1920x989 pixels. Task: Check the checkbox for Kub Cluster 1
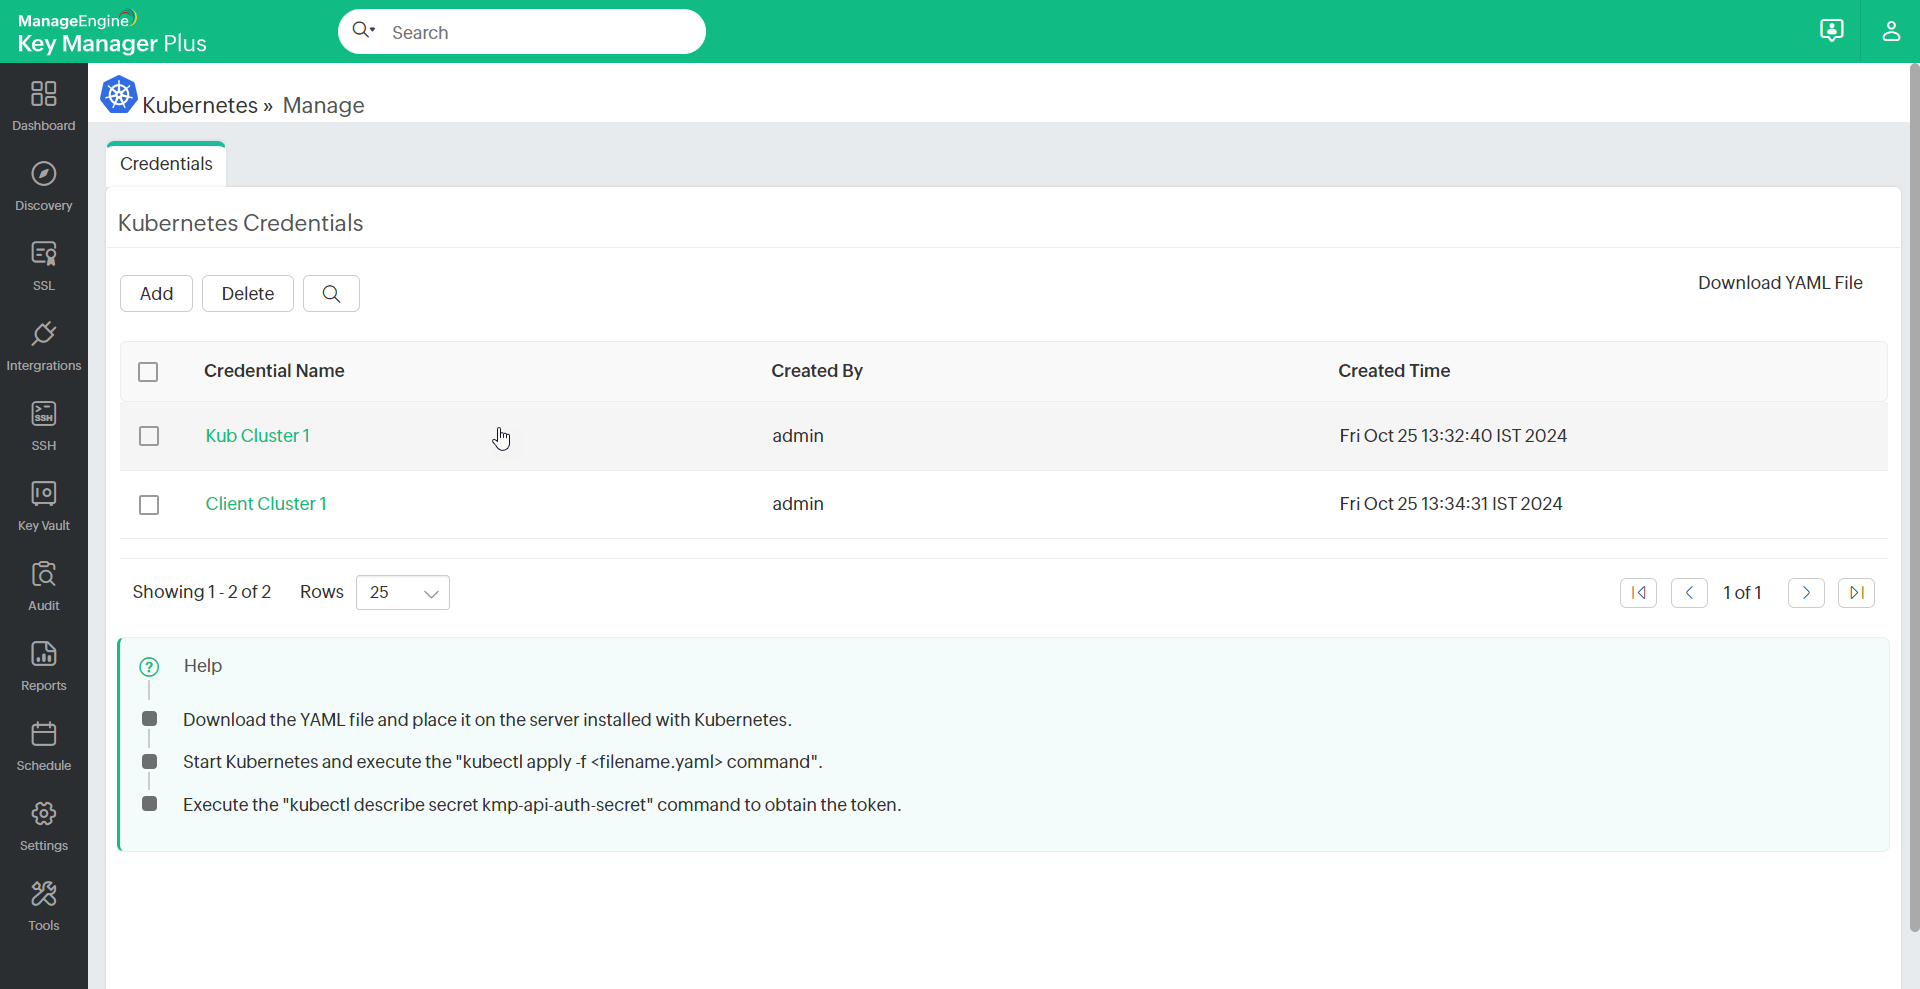[x=148, y=436]
